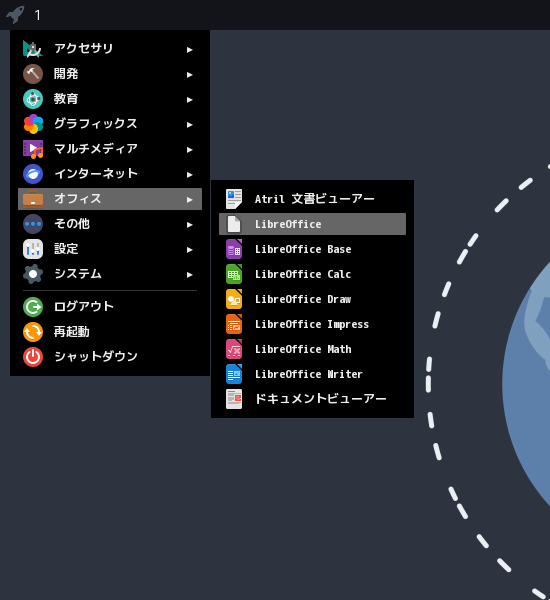Select the オフィス menu label
The width and height of the screenshot is (550, 600).
coord(78,199)
